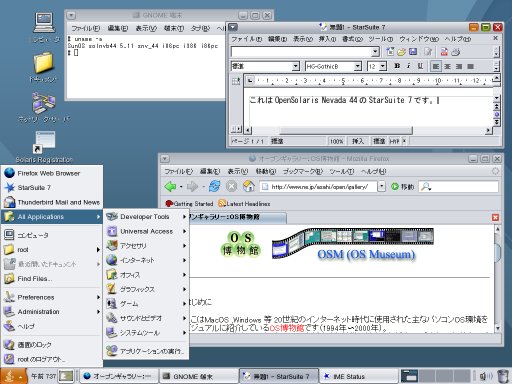Click Underline button in StarSuite toolbar
The height and width of the screenshot is (384, 512).
pyautogui.click(x=420, y=66)
